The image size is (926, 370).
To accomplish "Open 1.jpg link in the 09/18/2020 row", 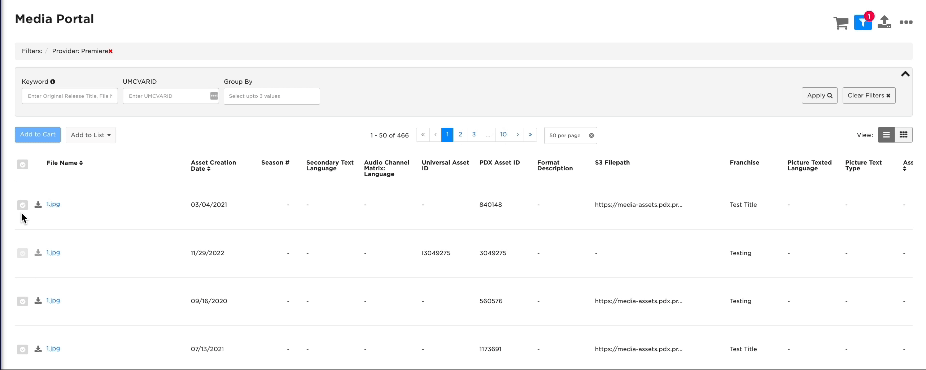I will tap(53, 300).
